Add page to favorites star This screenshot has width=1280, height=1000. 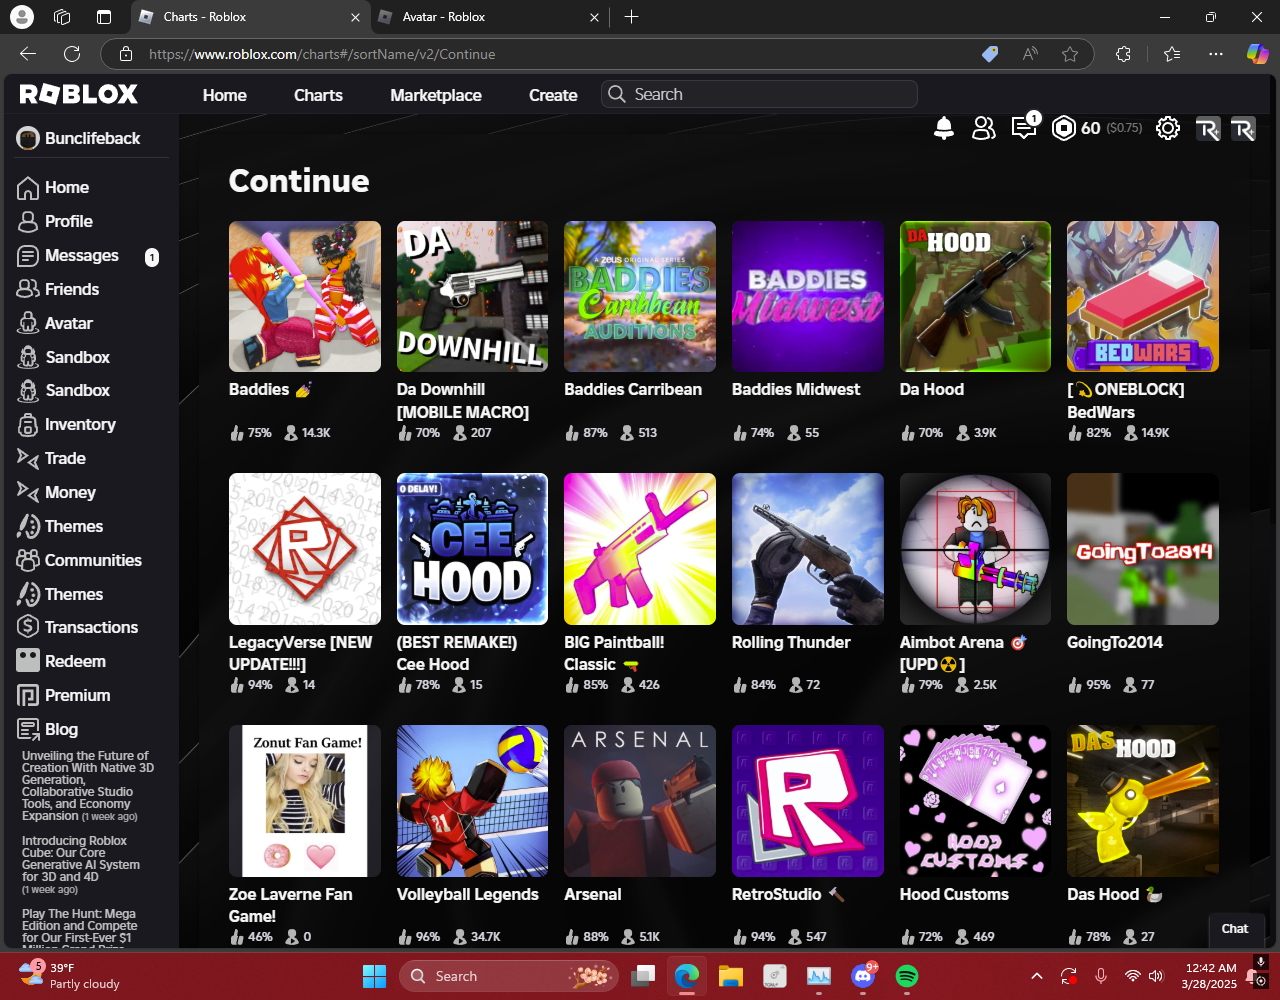click(x=1070, y=54)
